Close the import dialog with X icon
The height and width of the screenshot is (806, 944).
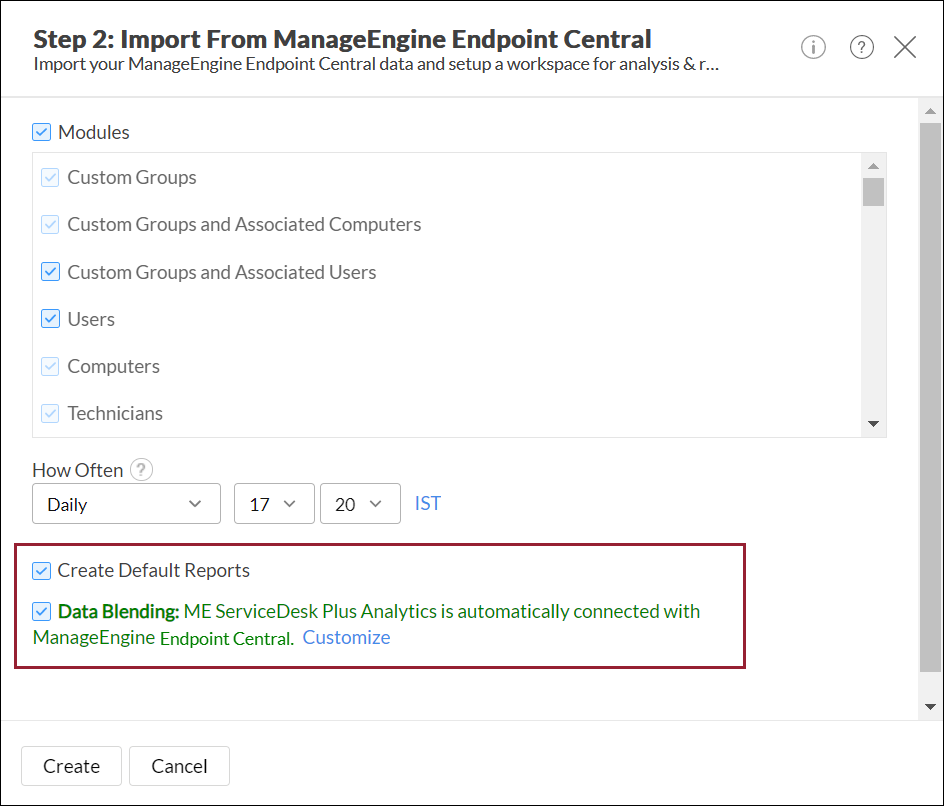coord(905,47)
